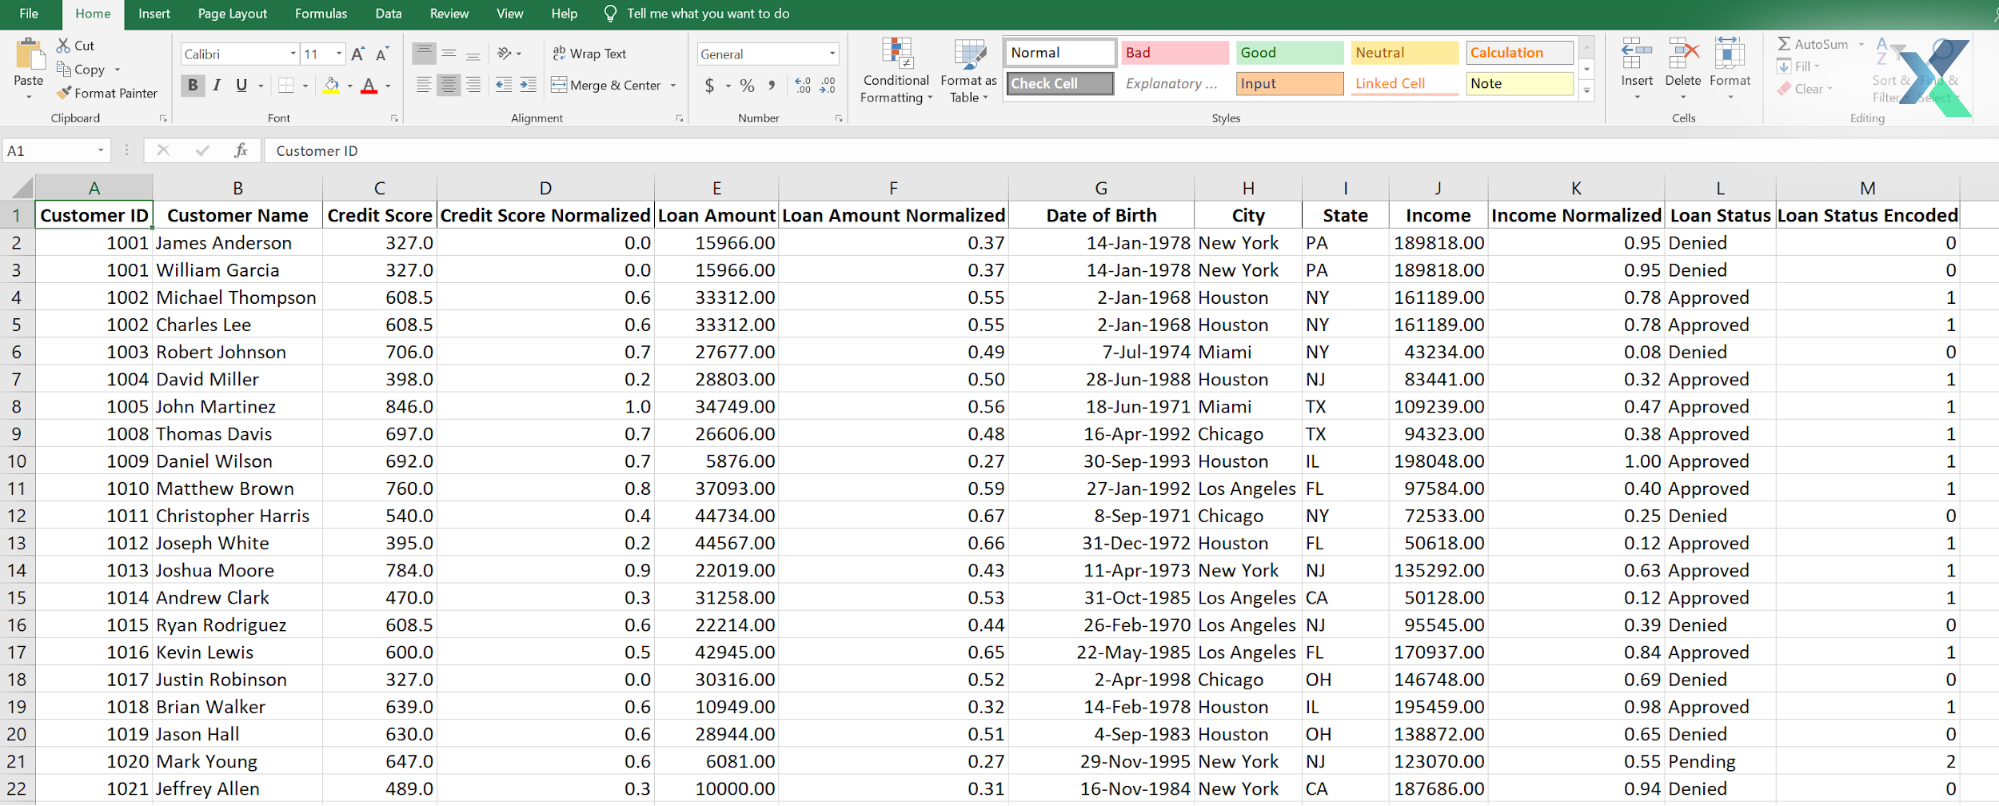Decrease the cell indent
The width and height of the screenshot is (1999, 806).
tap(504, 86)
